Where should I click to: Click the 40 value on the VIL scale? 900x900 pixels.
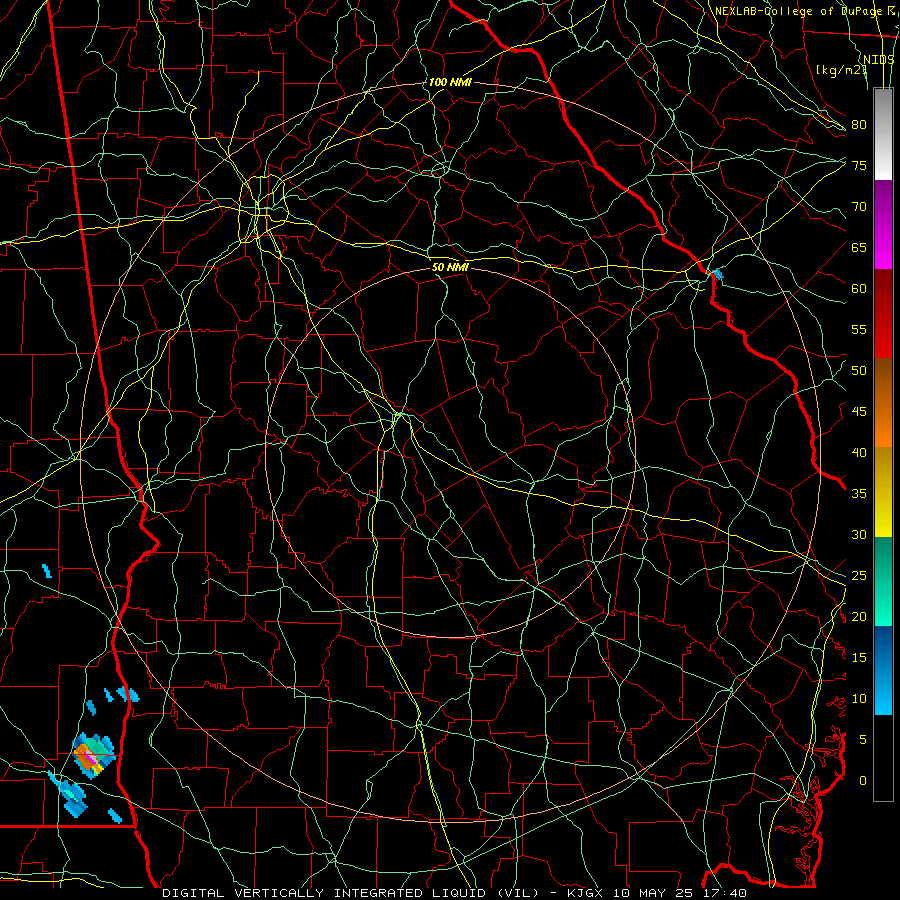pyautogui.click(x=859, y=452)
